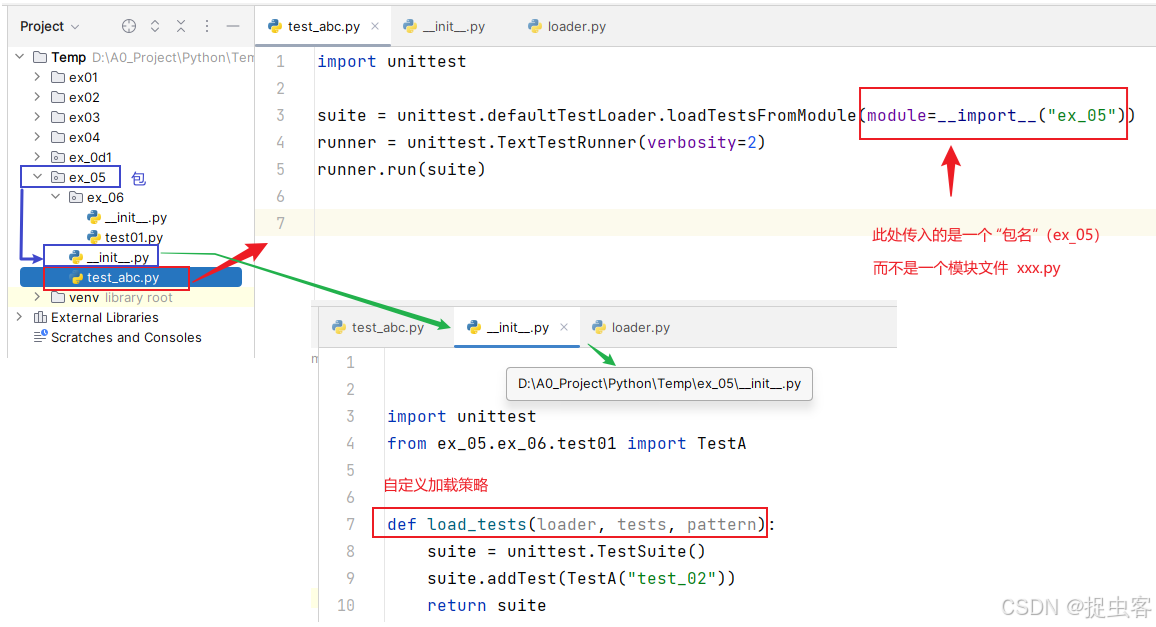1156x627 pixels.
Task: Click the file path tooltip for __init__.py
Action: click(x=659, y=384)
